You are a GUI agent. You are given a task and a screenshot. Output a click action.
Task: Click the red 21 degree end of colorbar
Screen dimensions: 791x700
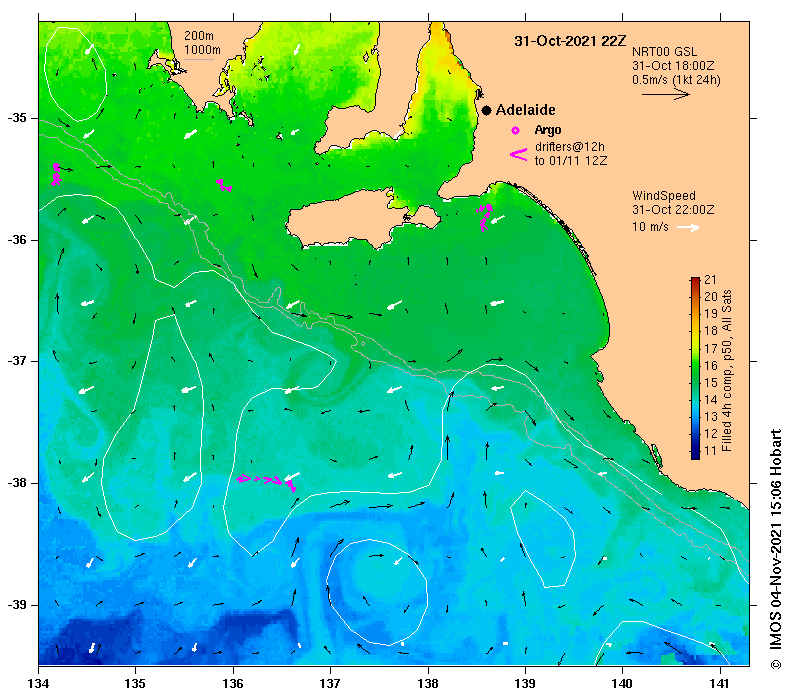pyautogui.click(x=695, y=280)
